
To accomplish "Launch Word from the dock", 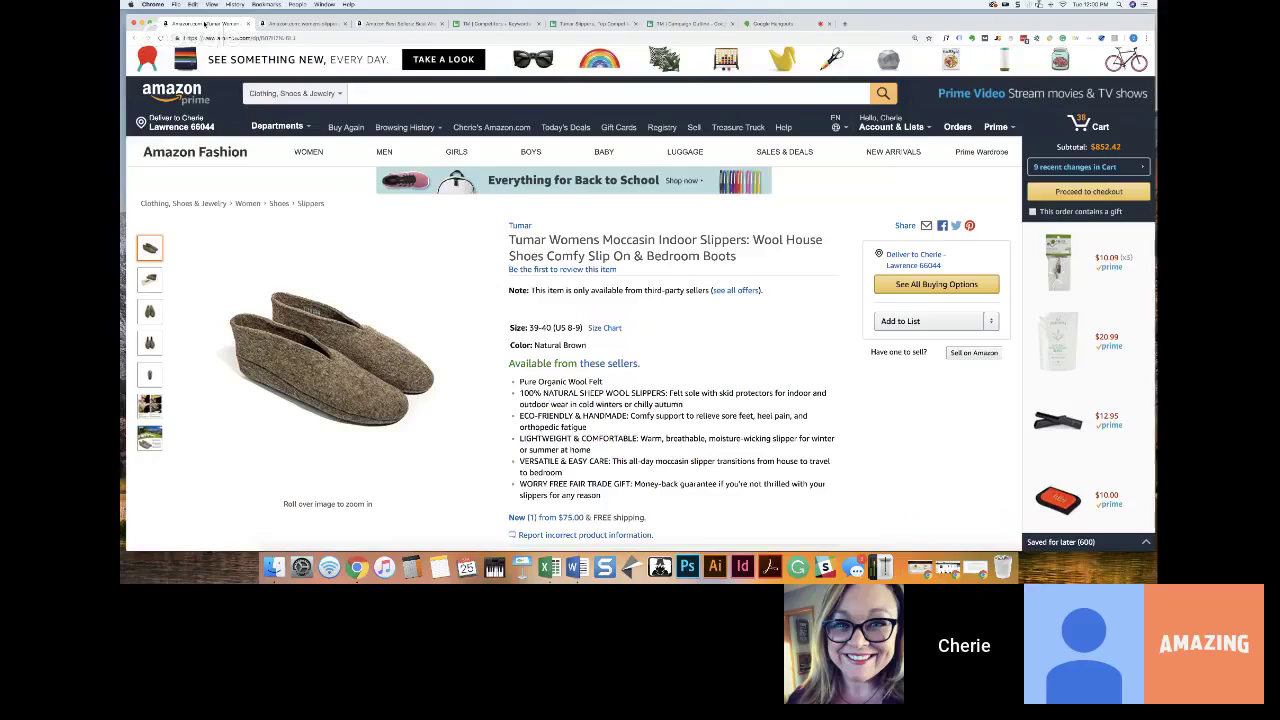I will [x=577, y=568].
